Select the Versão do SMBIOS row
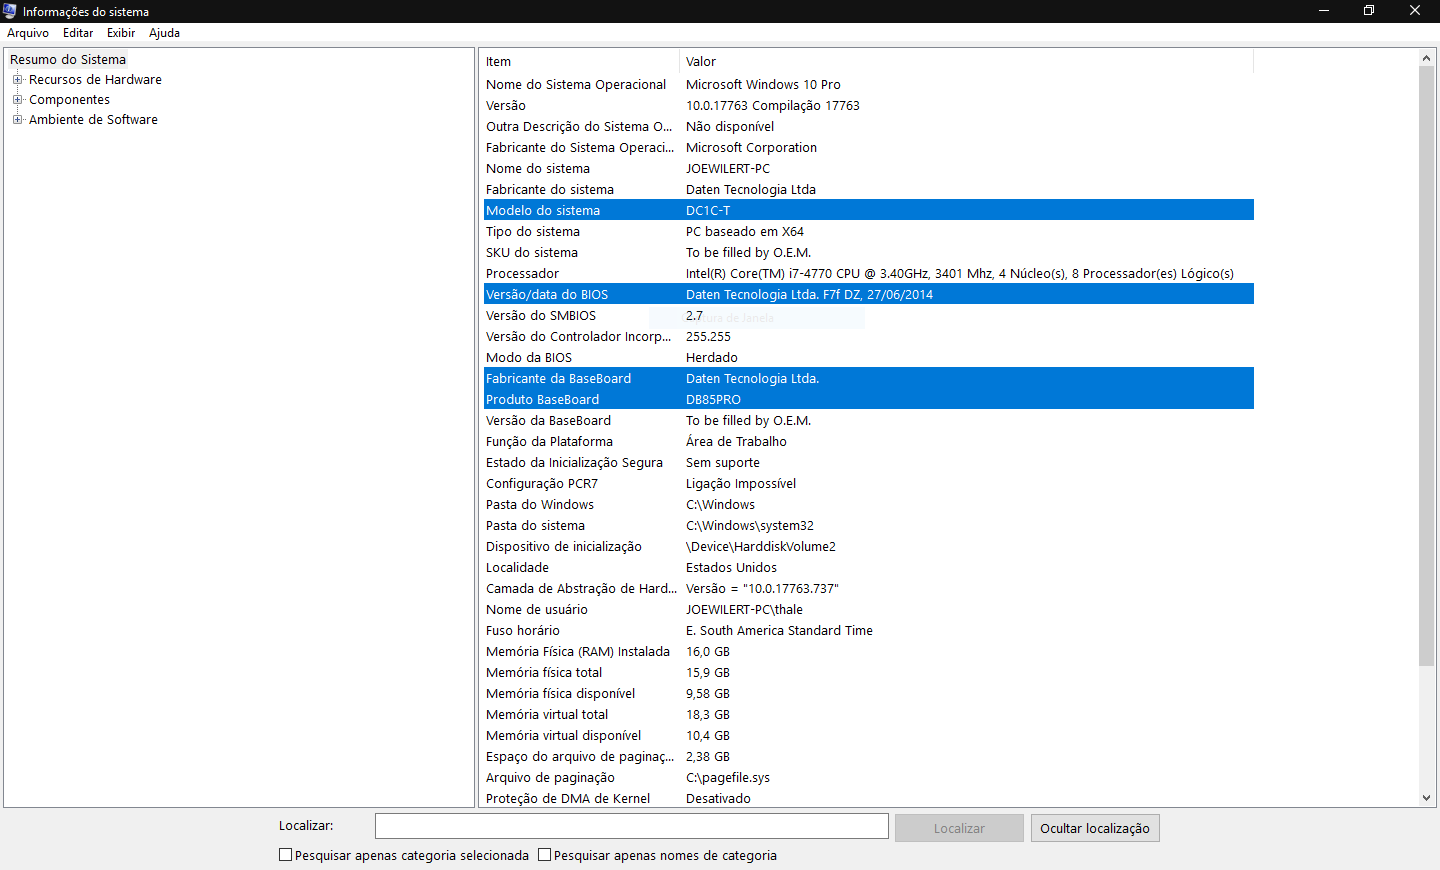Viewport: 1440px width, 870px height. tap(868, 316)
